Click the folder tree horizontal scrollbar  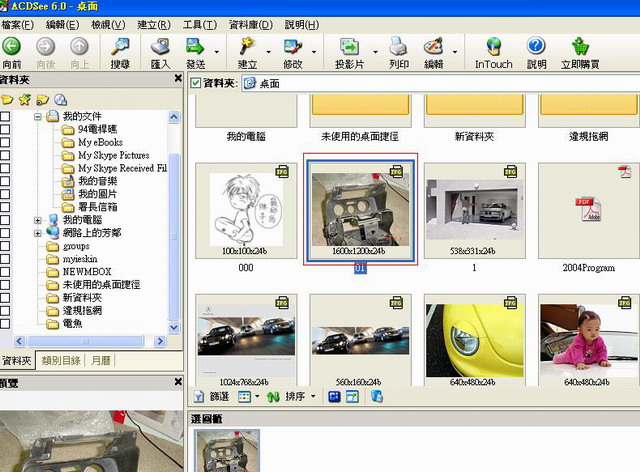85,342
